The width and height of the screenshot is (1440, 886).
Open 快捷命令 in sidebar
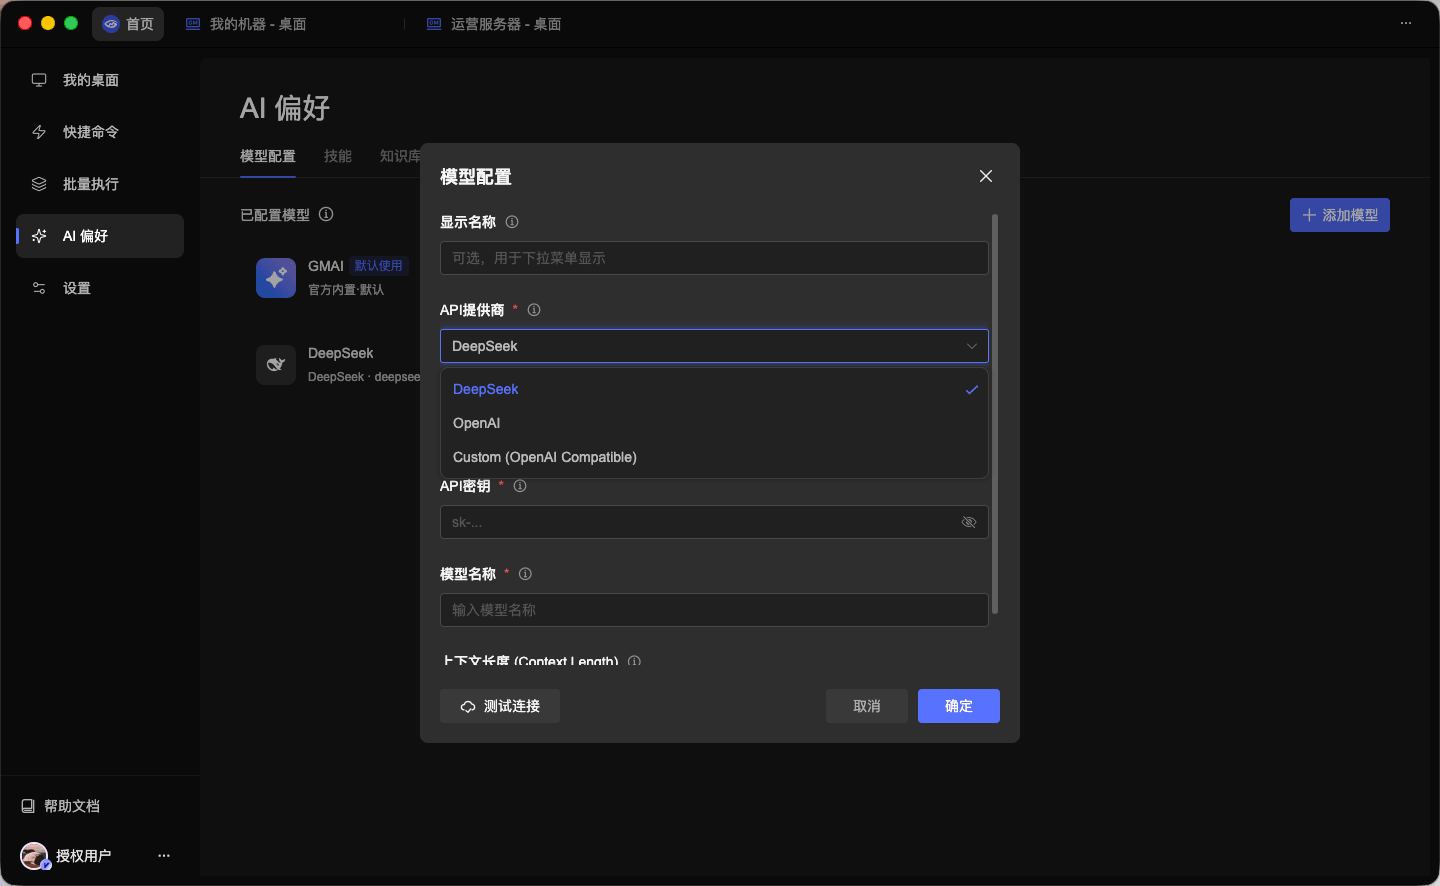pyautogui.click(x=100, y=132)
